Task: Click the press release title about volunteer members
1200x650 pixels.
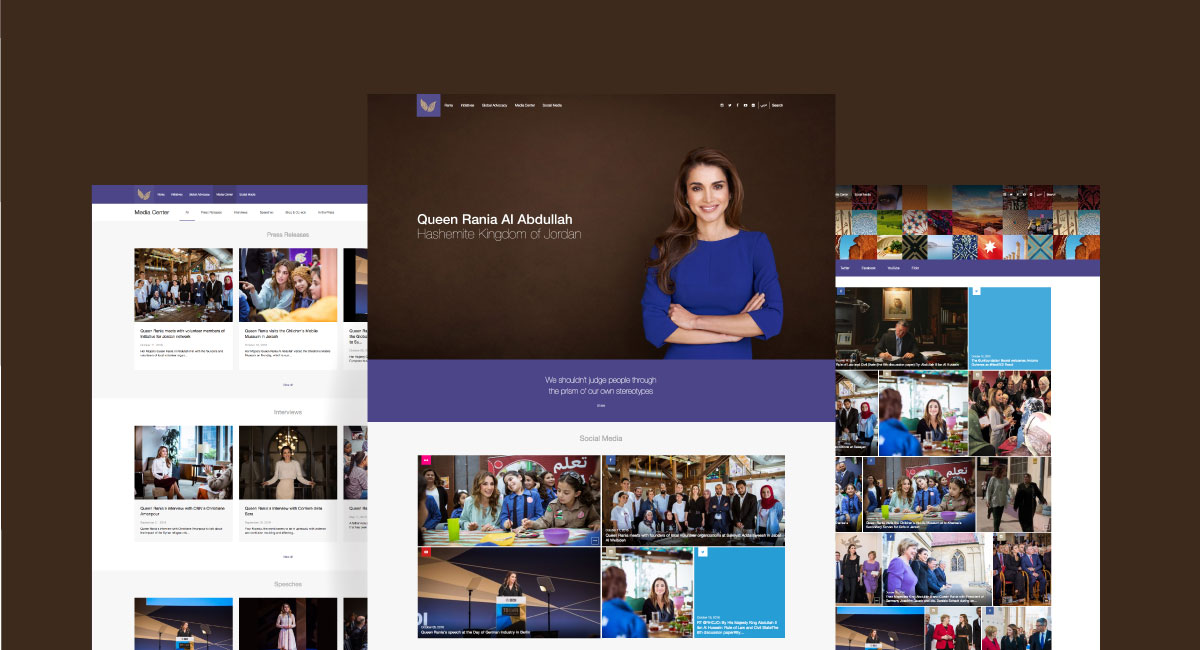Action: pyautogui.click(x=182, y=333)
